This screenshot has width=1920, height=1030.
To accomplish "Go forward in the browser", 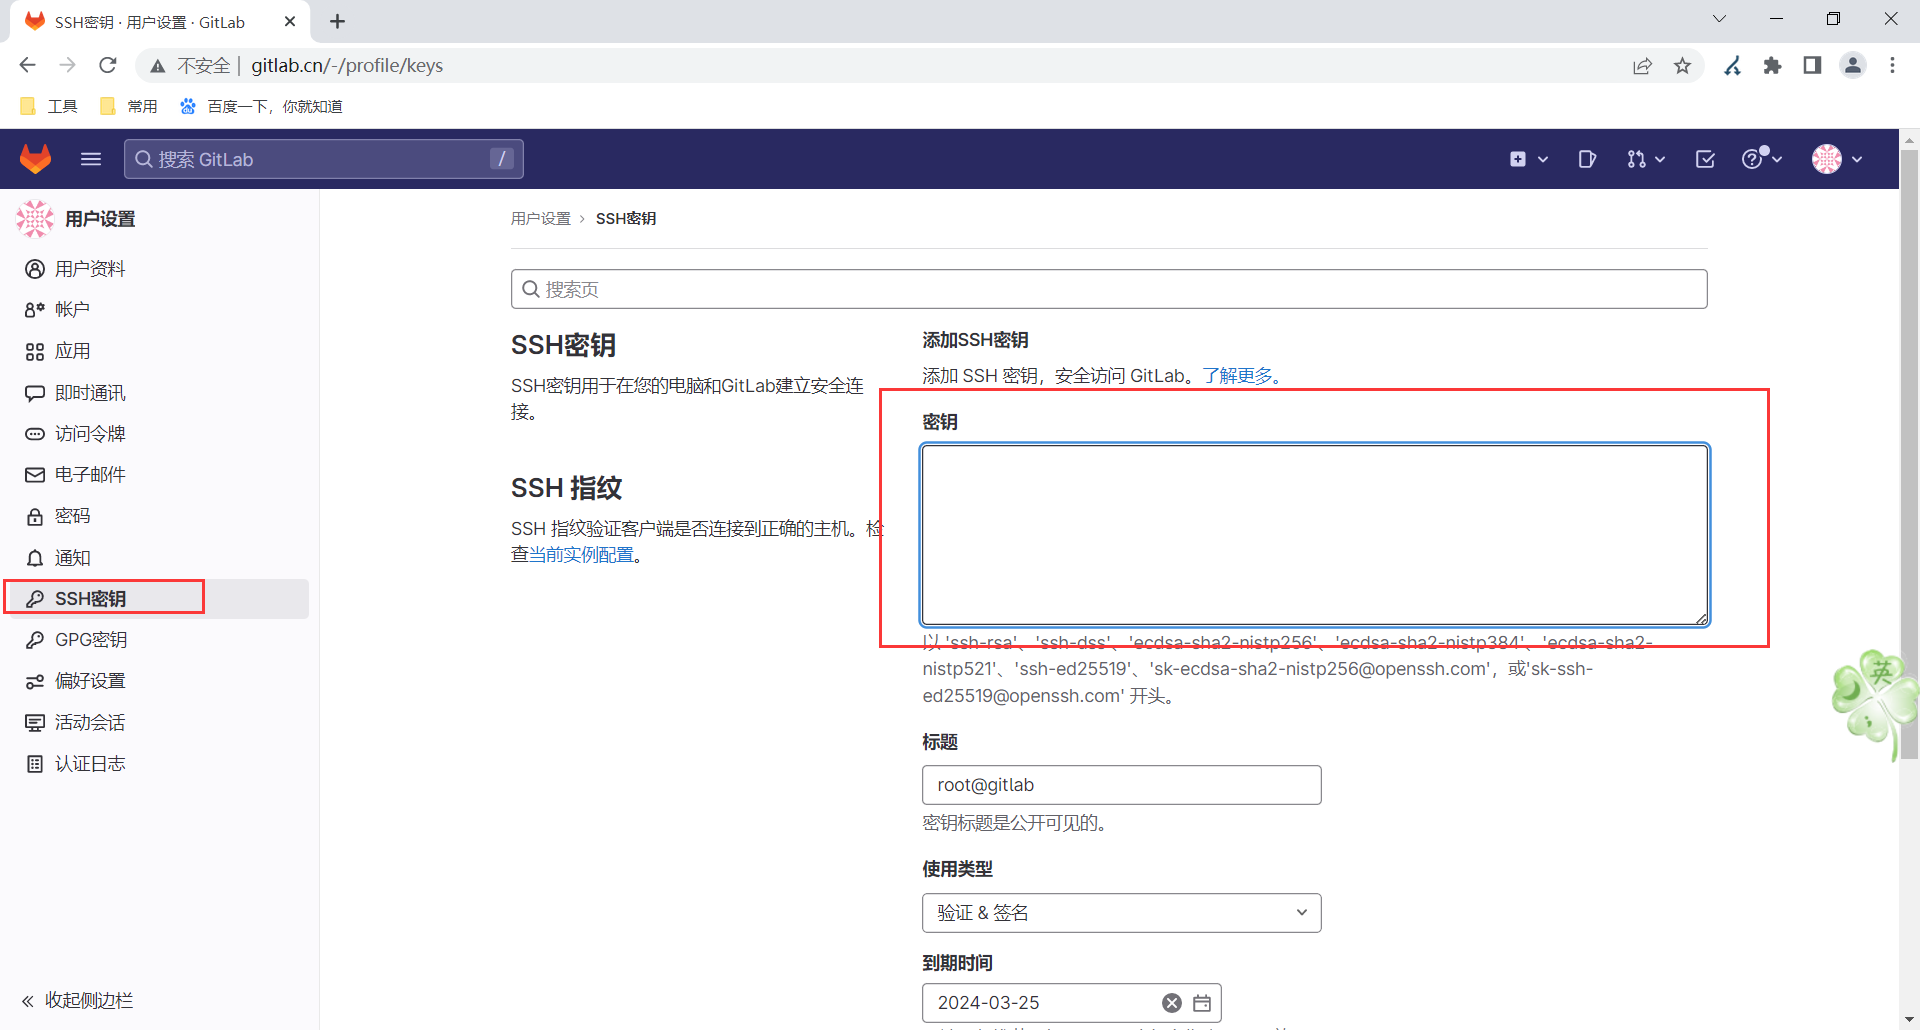I will coord(67,65).
